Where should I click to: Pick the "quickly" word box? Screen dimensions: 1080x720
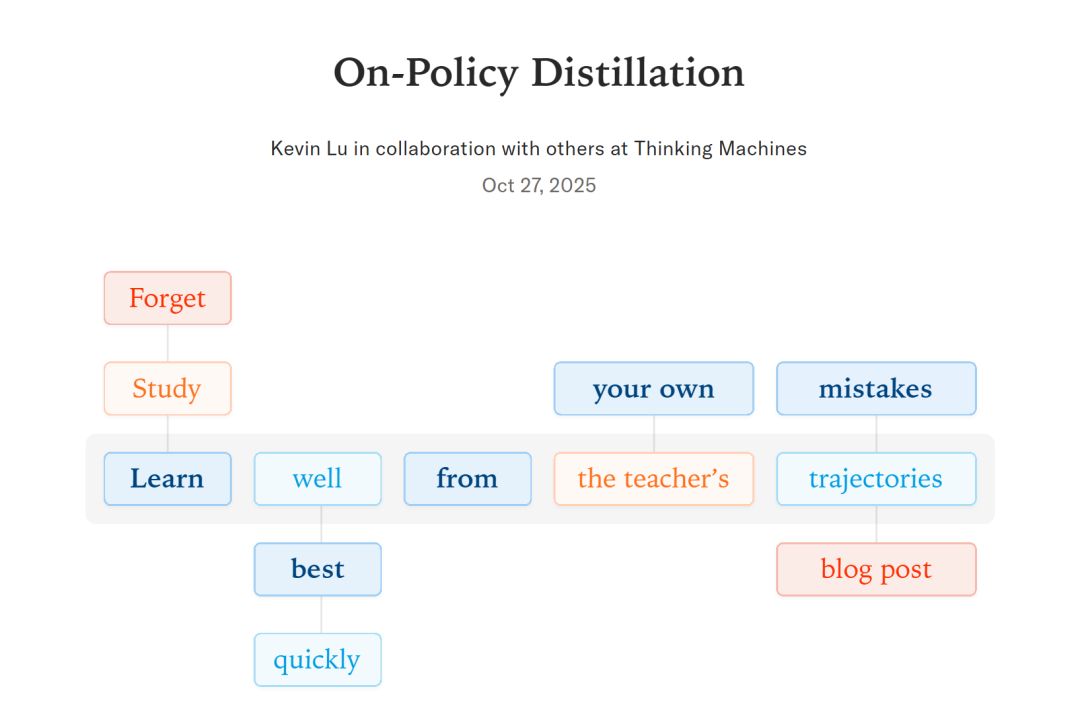click(x=318, y=660)
